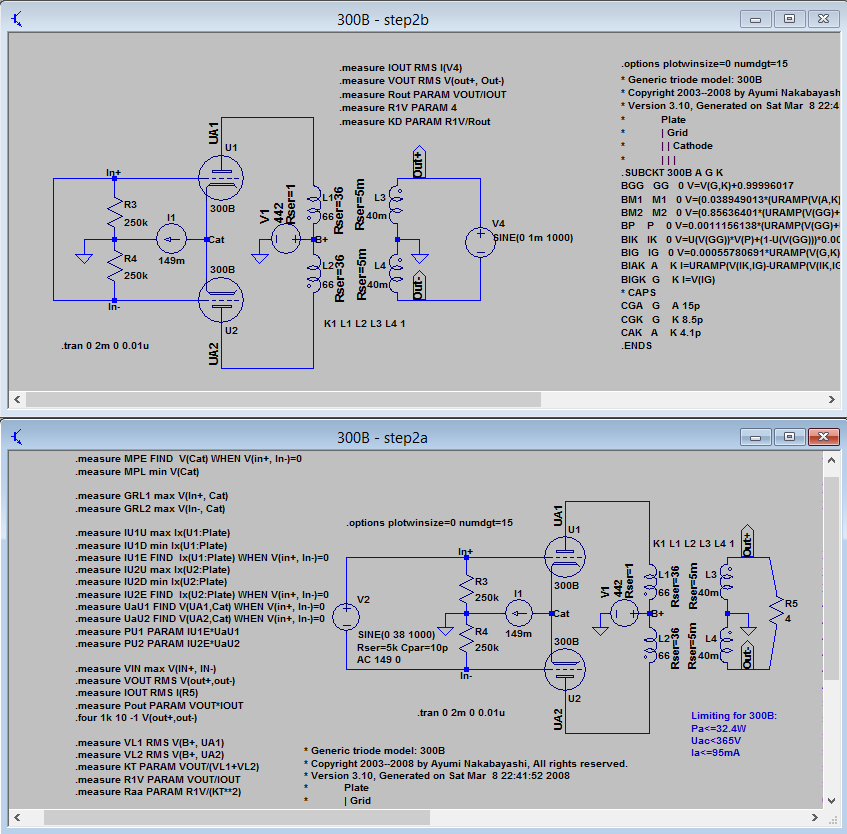Close the 300B - step2a window
Viewport: 847px width, 834px height.
[825, 437]
